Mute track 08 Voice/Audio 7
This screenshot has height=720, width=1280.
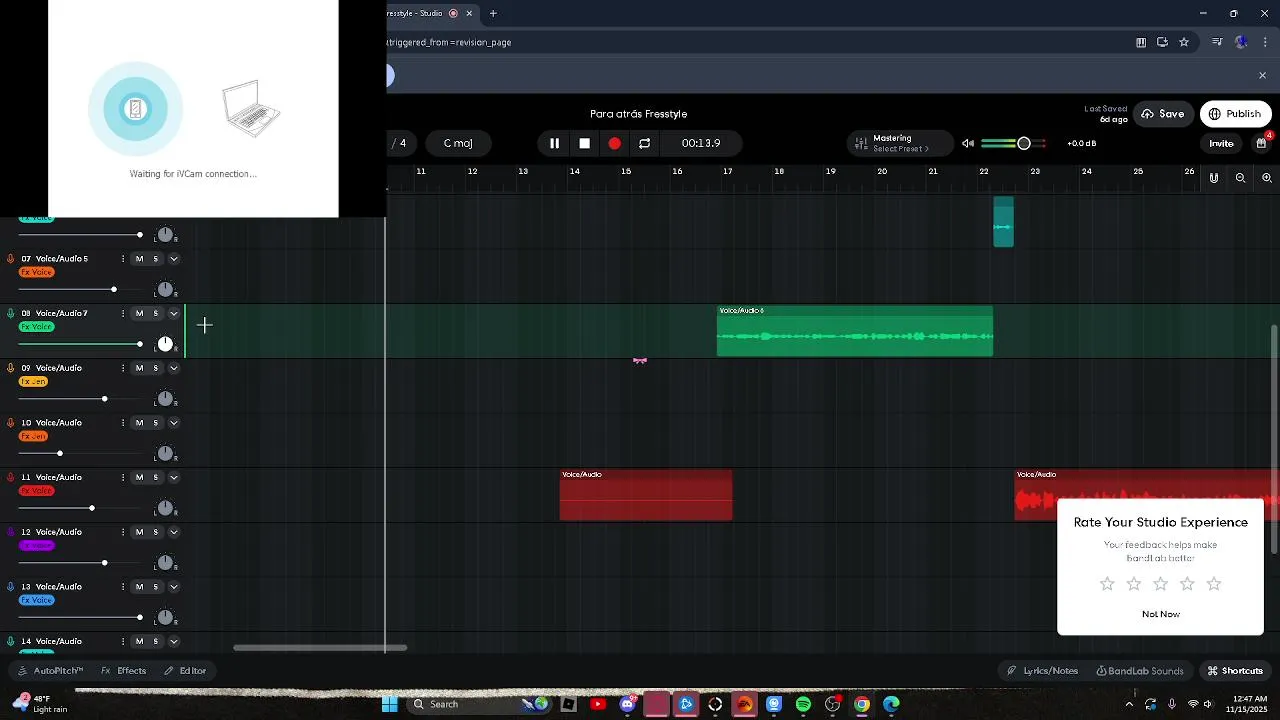click(139, 314)
